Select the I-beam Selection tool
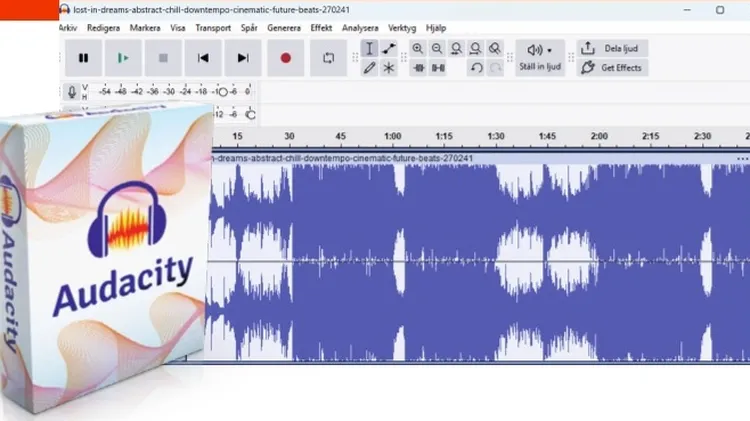750x421 pixels. tap(369, 48)
